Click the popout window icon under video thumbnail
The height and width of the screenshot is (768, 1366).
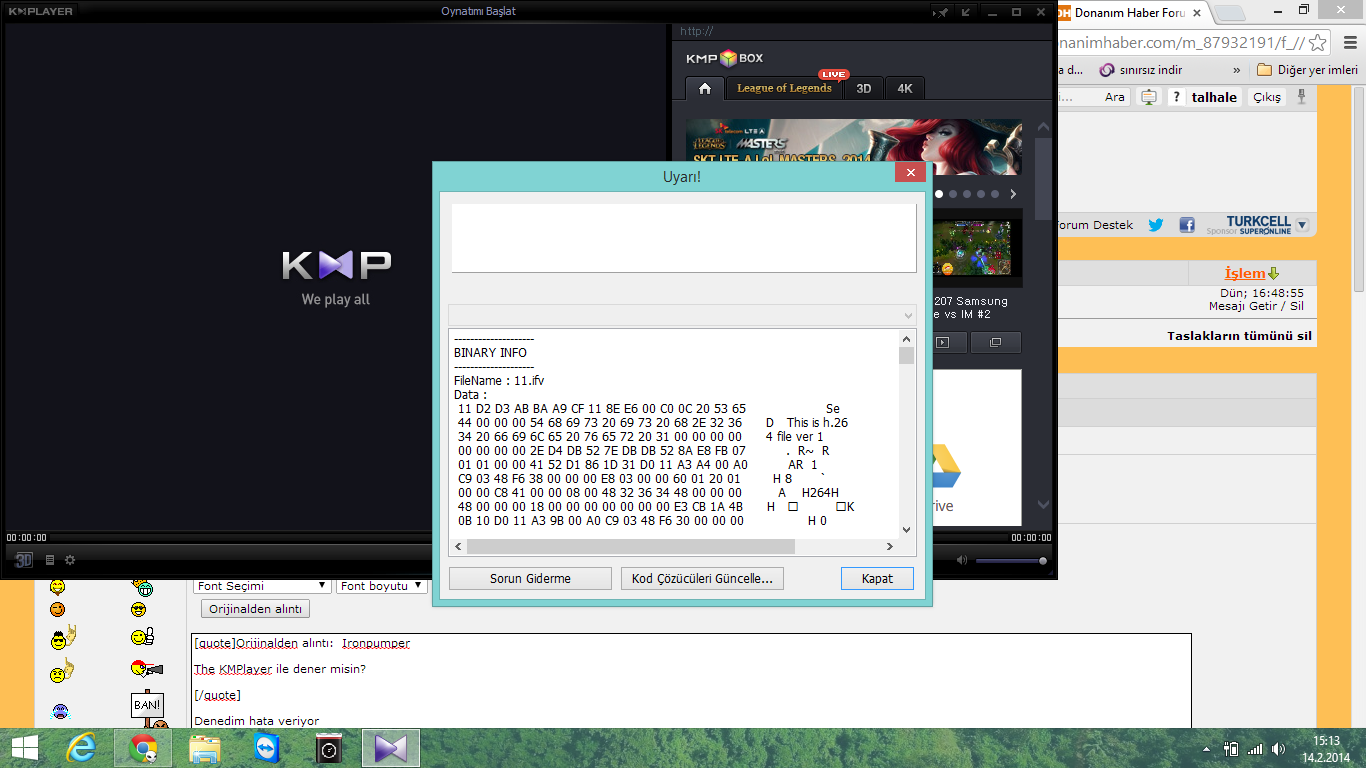coord(995,342)
